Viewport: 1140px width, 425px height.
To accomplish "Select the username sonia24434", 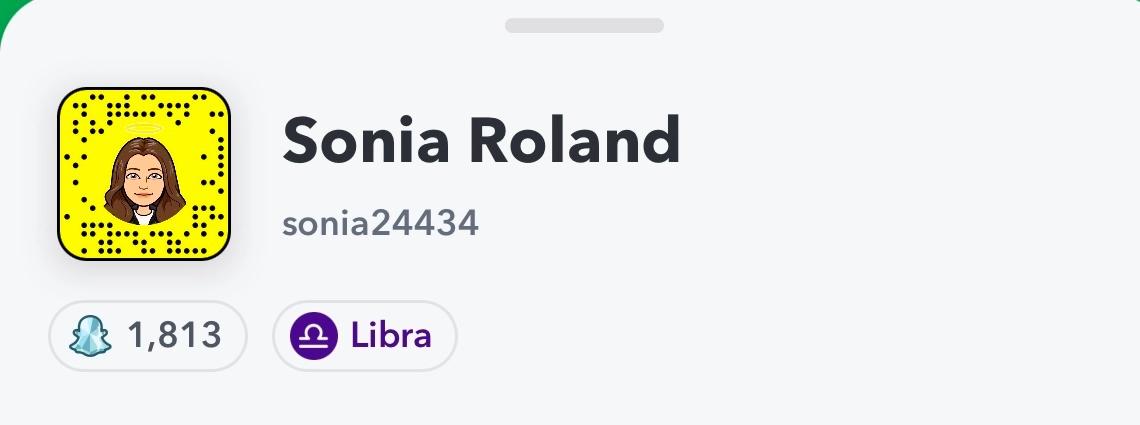I will 380,223.
